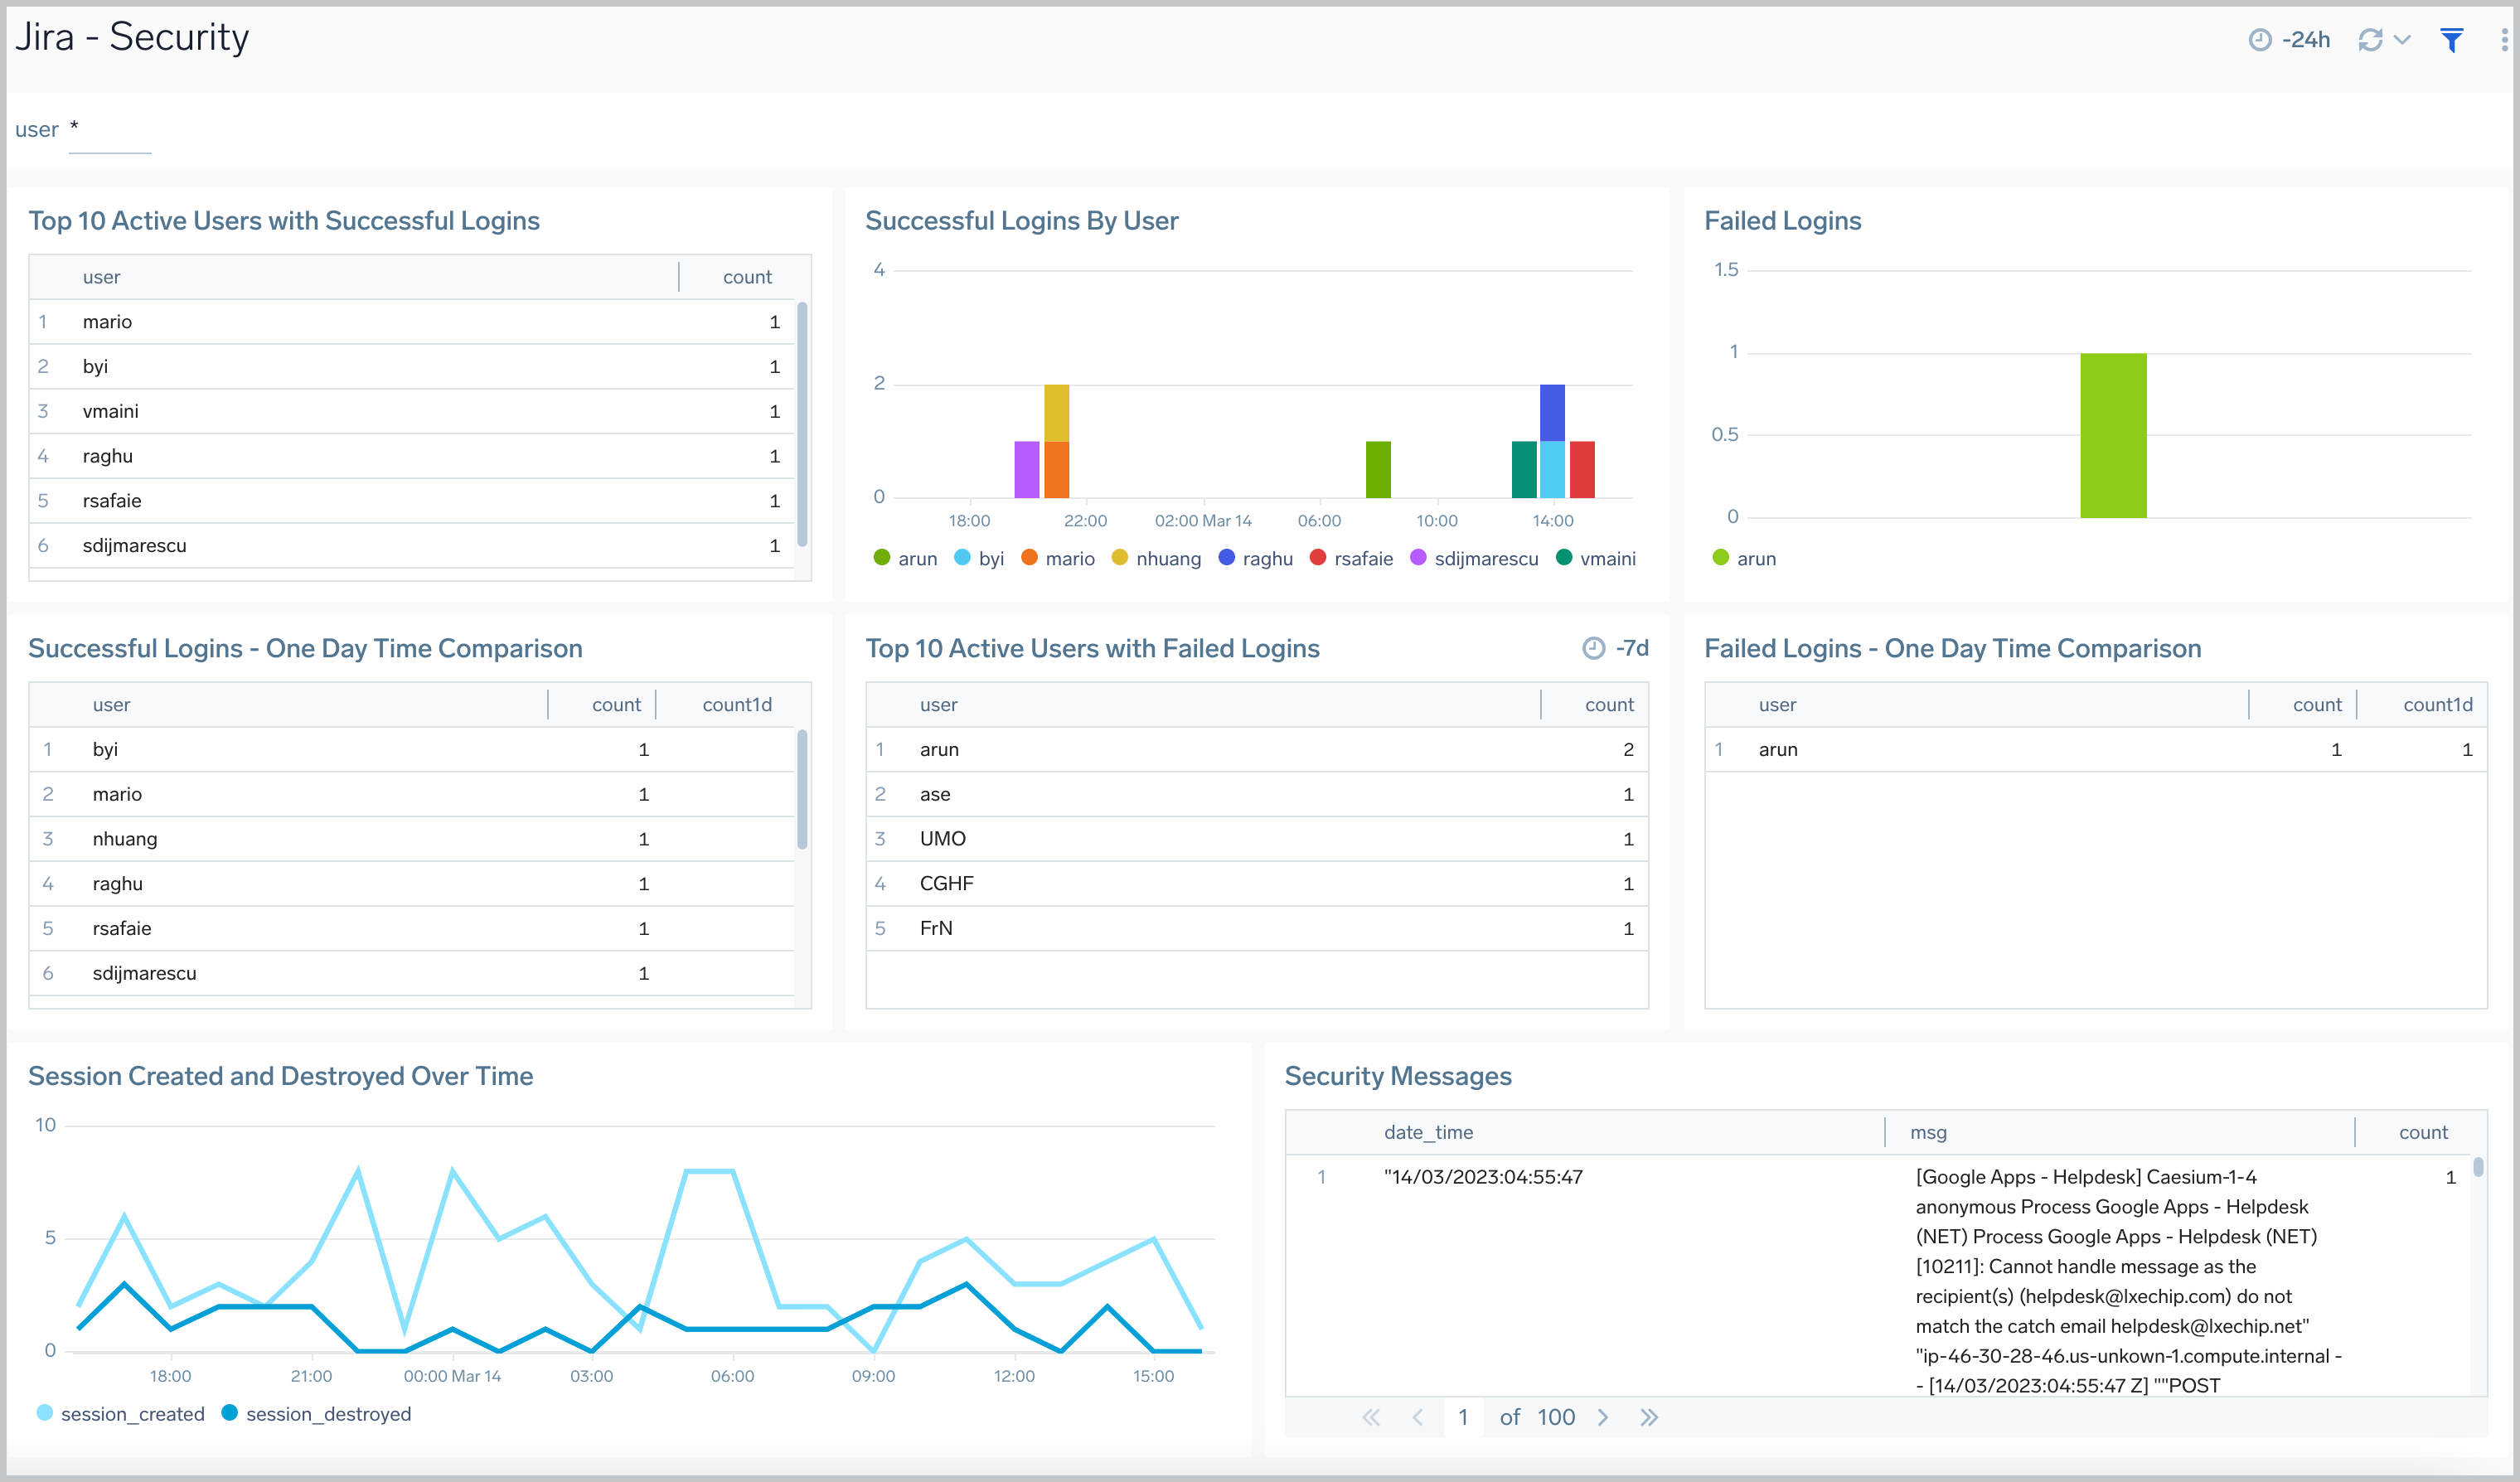2520x1482 pixels.
Task: Open the Successful Logins By User panel title
Action: (x=1021, y=220)
